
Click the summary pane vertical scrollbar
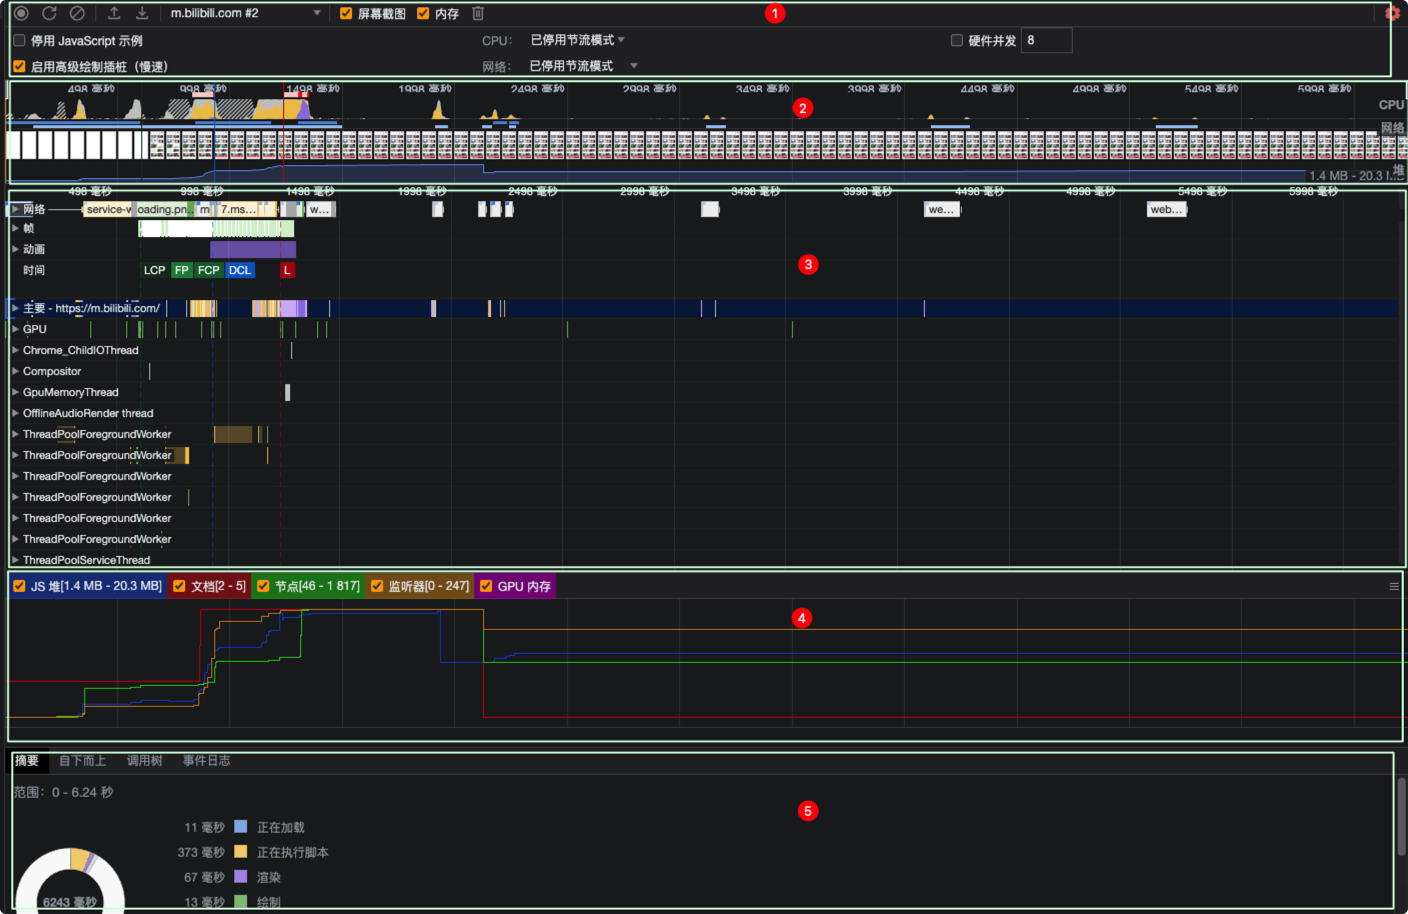1402,815
